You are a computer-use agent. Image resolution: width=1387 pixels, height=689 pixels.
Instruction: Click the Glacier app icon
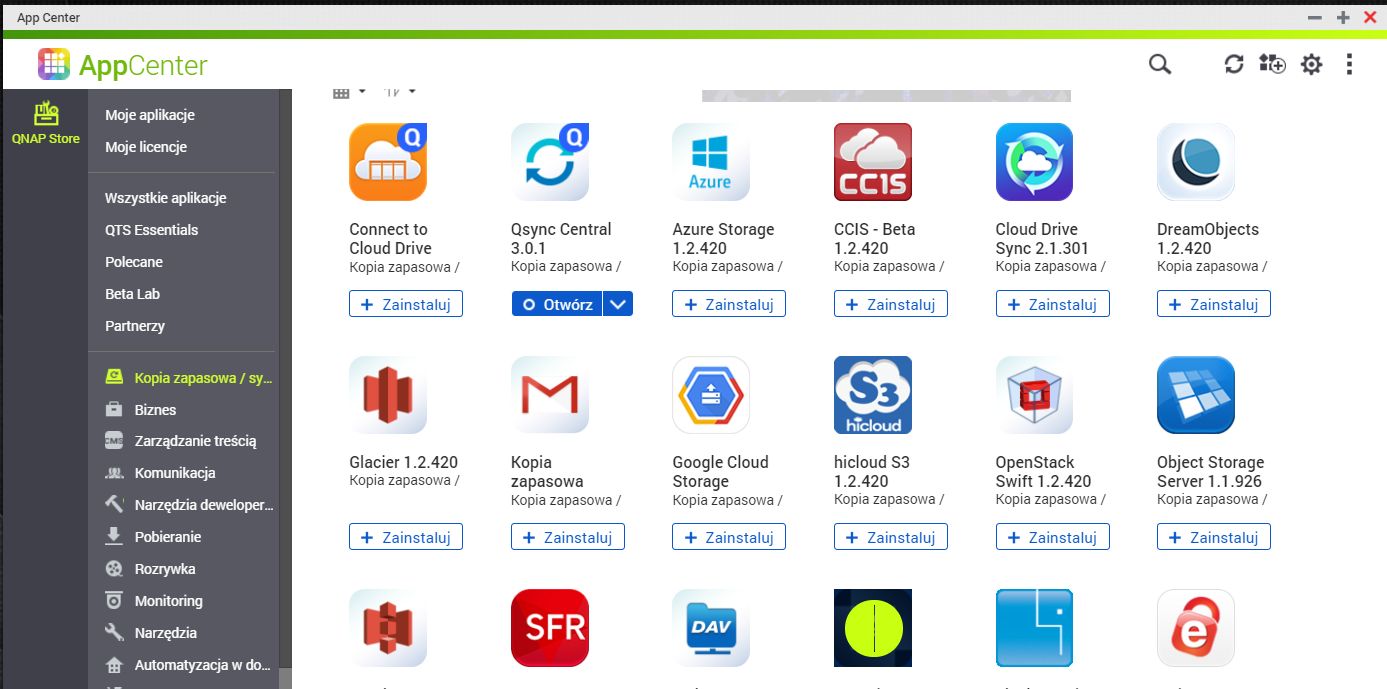click(388, 395)
